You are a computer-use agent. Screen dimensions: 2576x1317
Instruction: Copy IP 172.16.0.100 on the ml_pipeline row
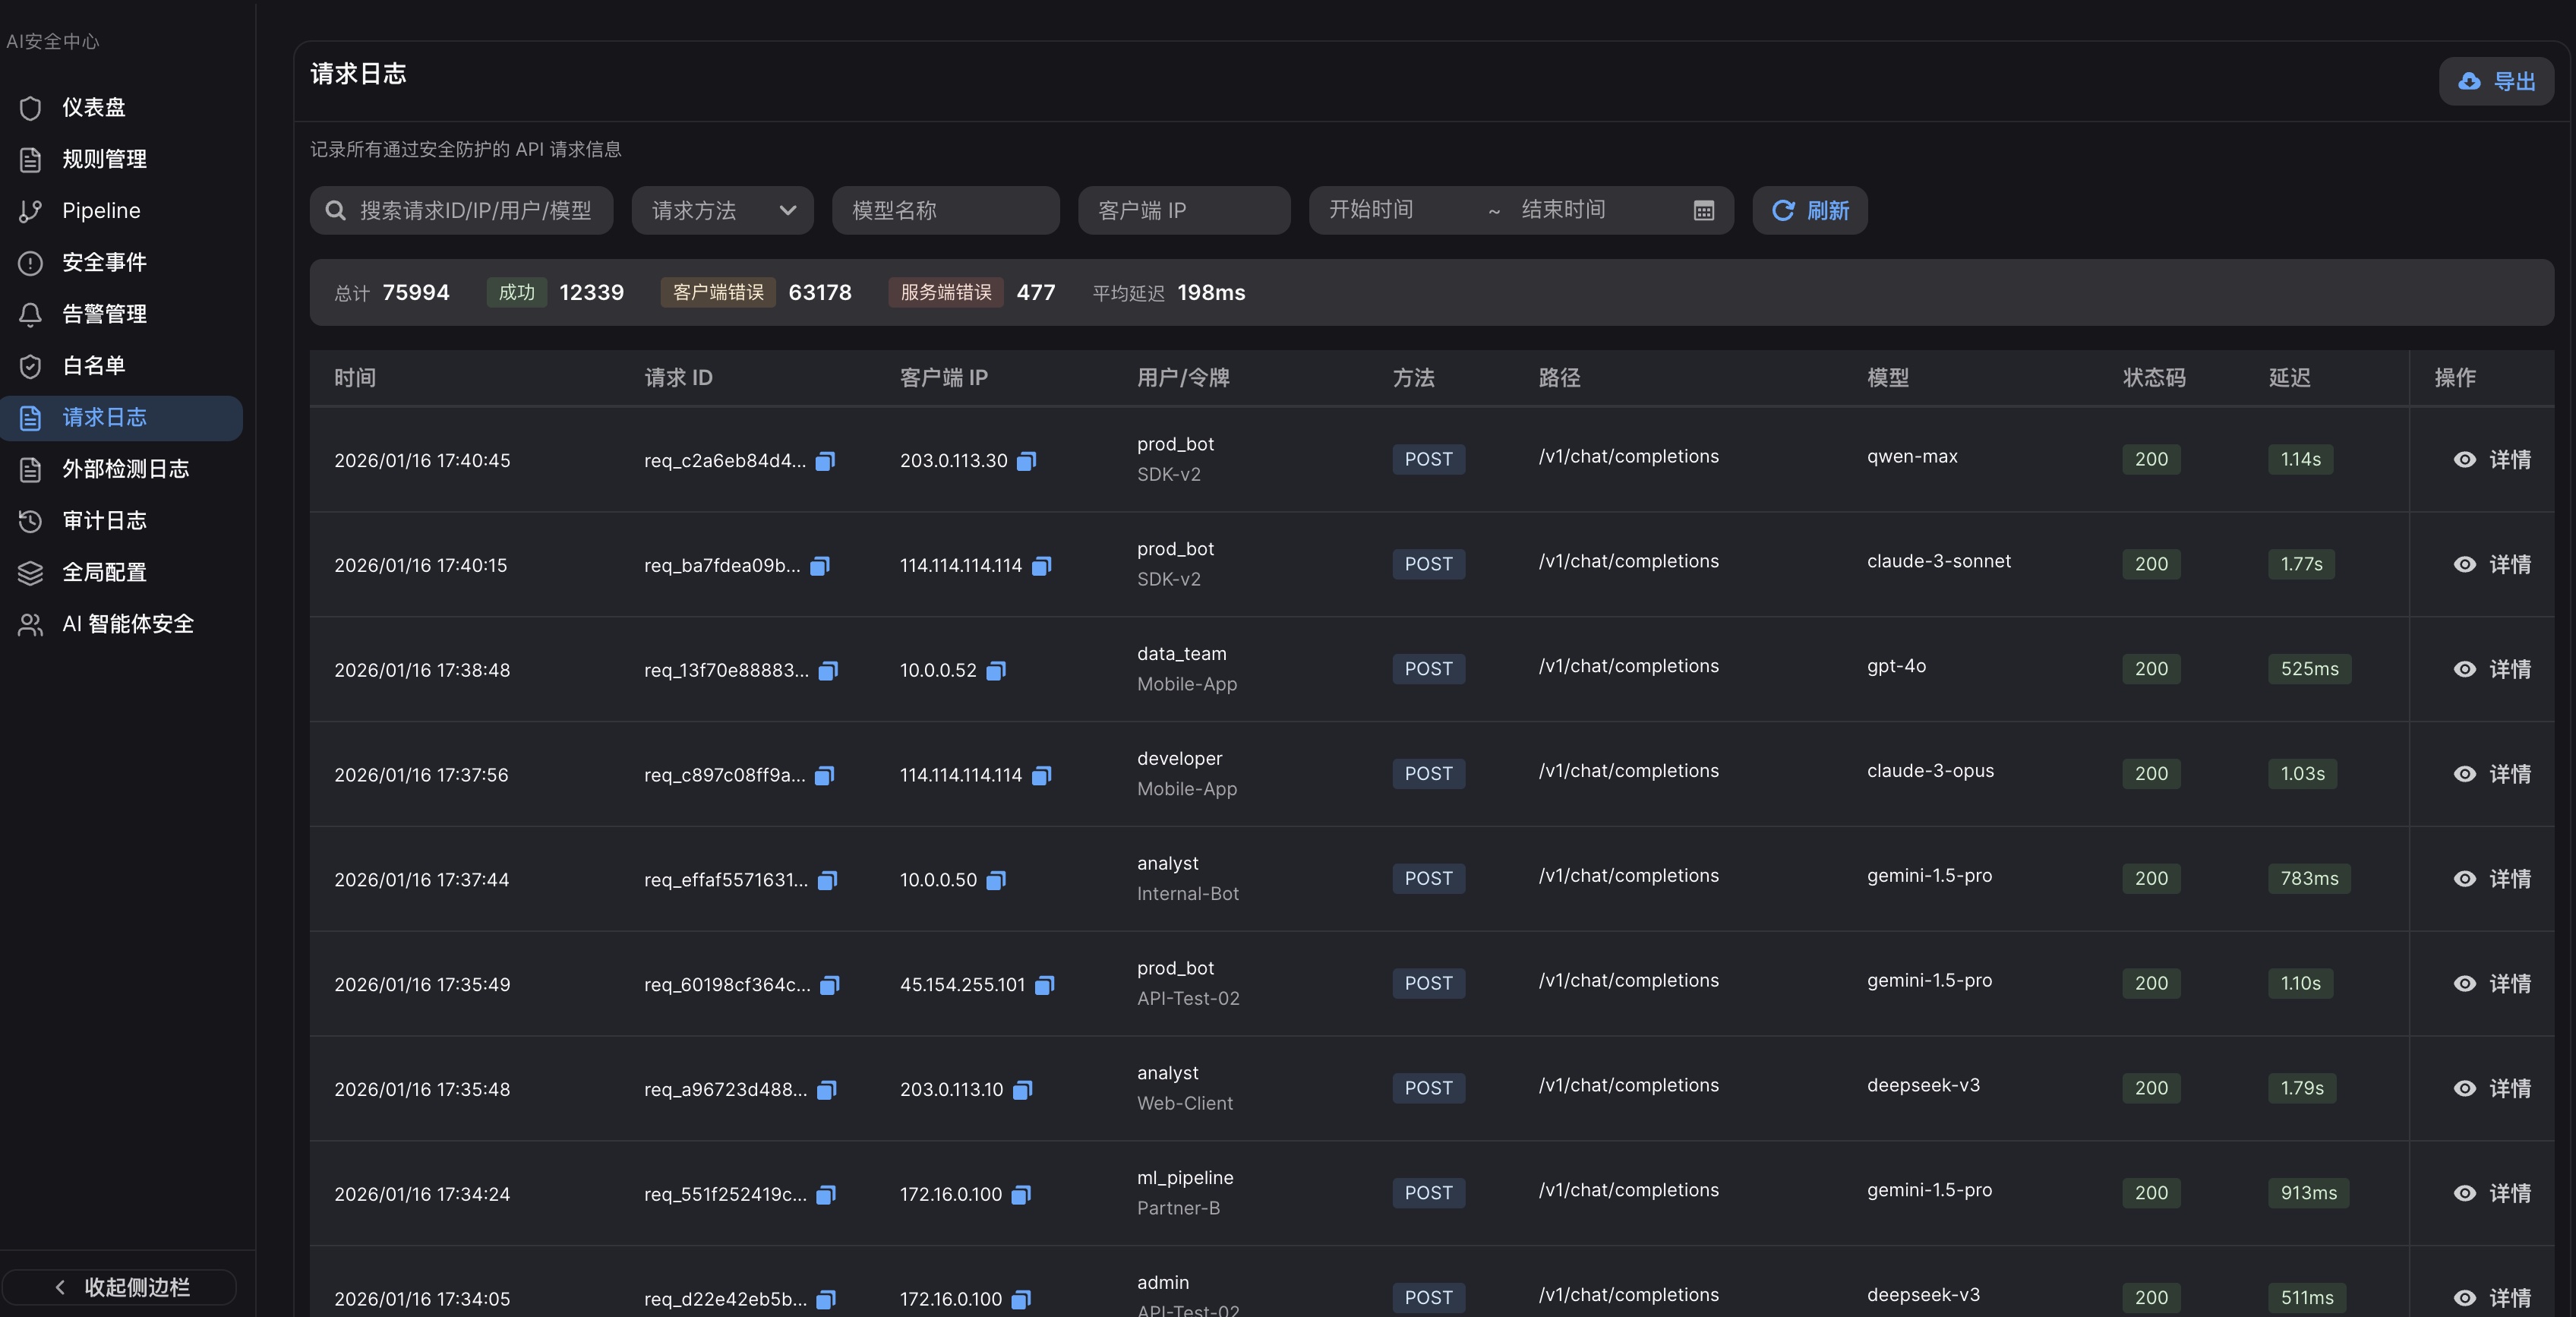1021,1195
